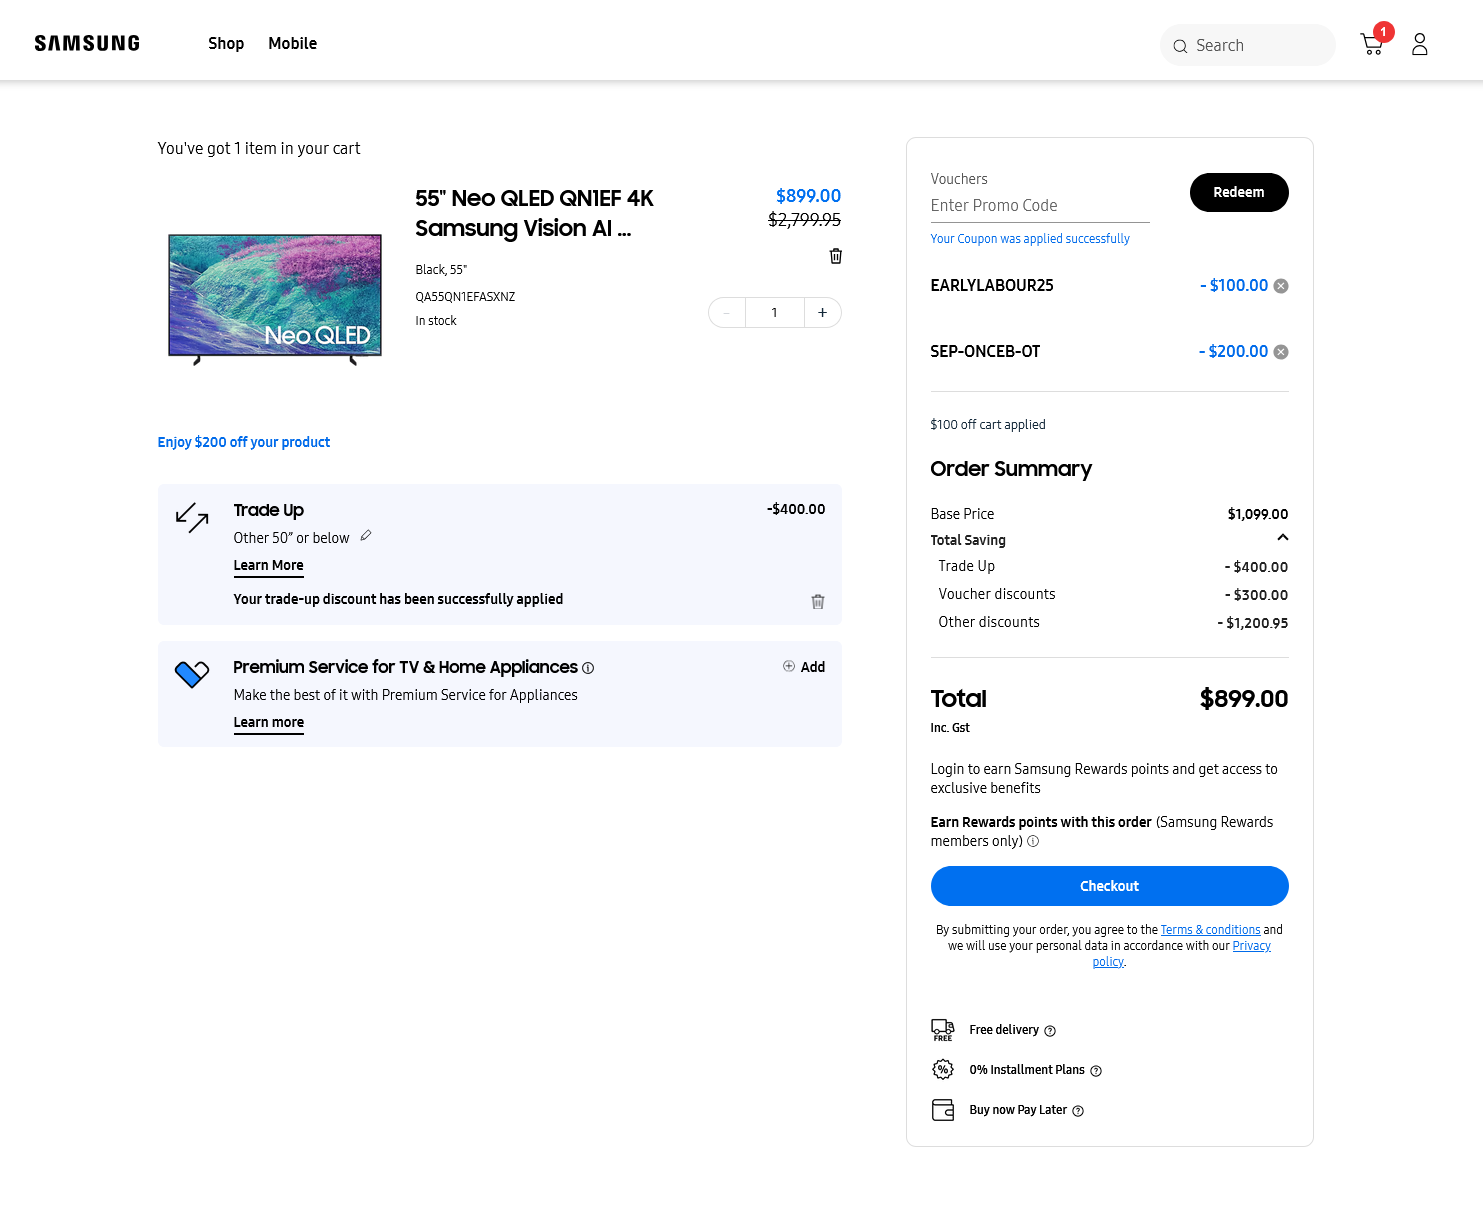Remove the EARLYLABOUR25 voucher

tap(1281, 286)
